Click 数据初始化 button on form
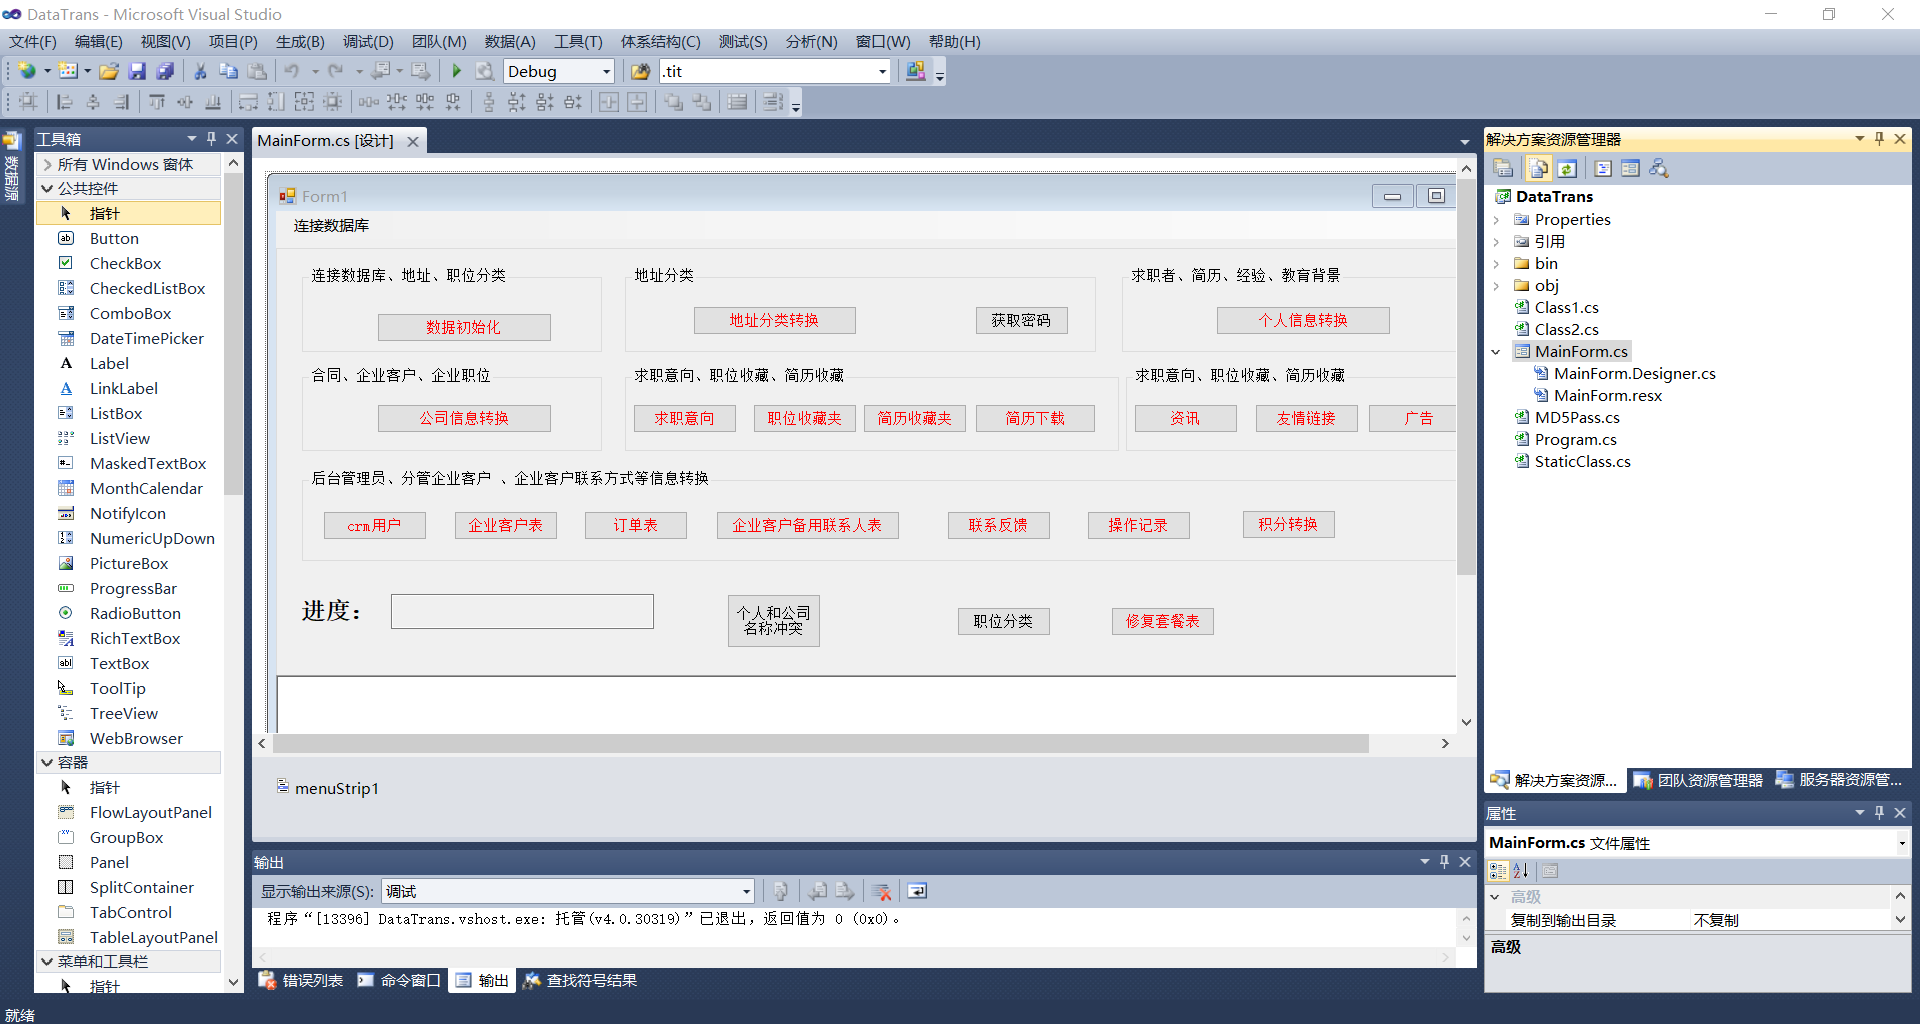1920x1024 pixels. (x=464, y=327)
